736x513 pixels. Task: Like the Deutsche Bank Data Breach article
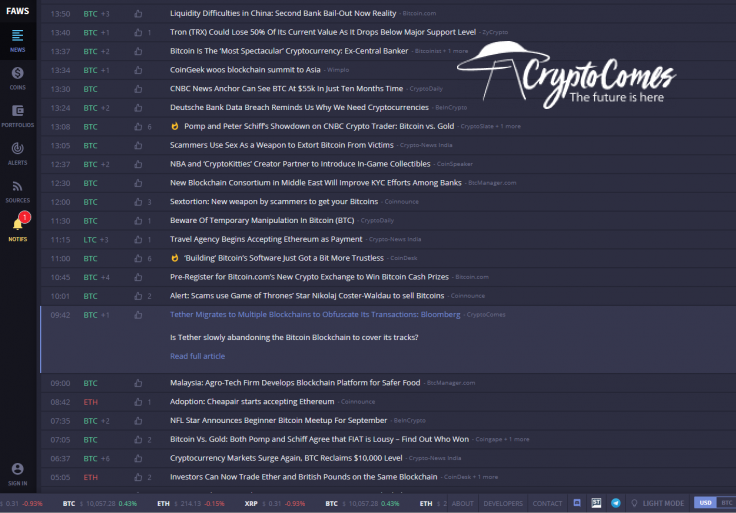coord(138,107)
